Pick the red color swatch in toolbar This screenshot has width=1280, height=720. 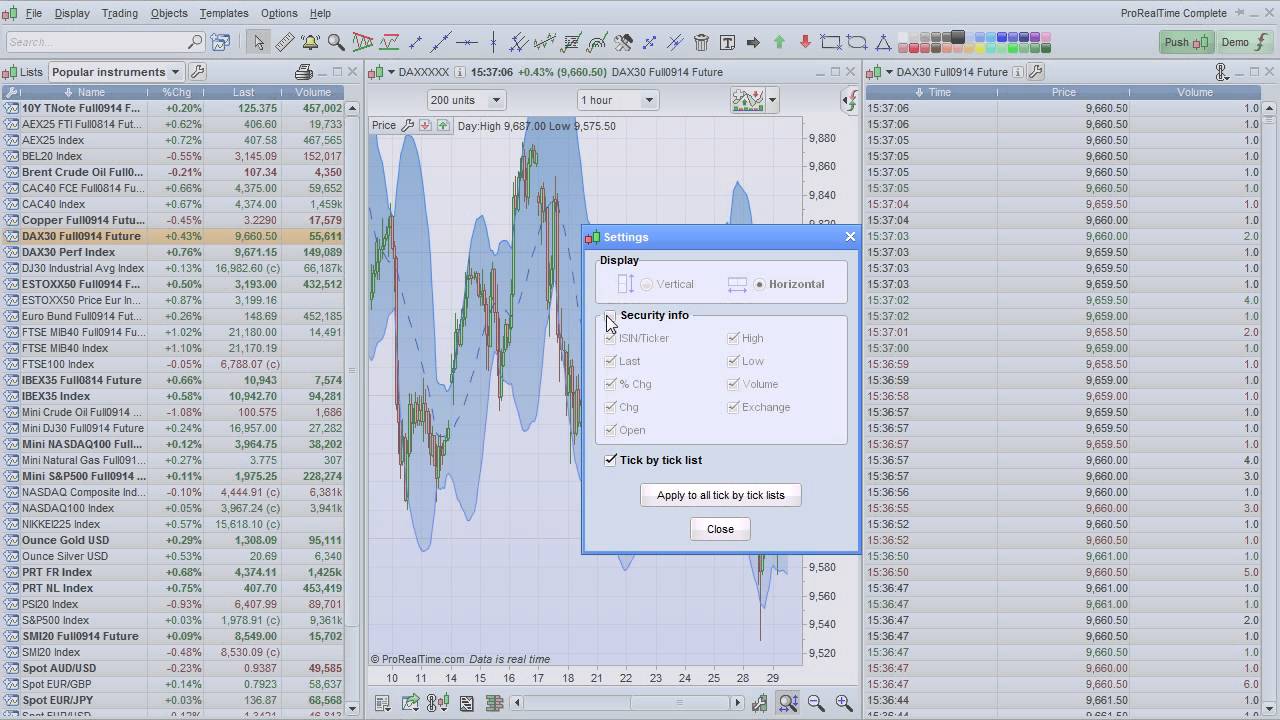tap(914, 47)
